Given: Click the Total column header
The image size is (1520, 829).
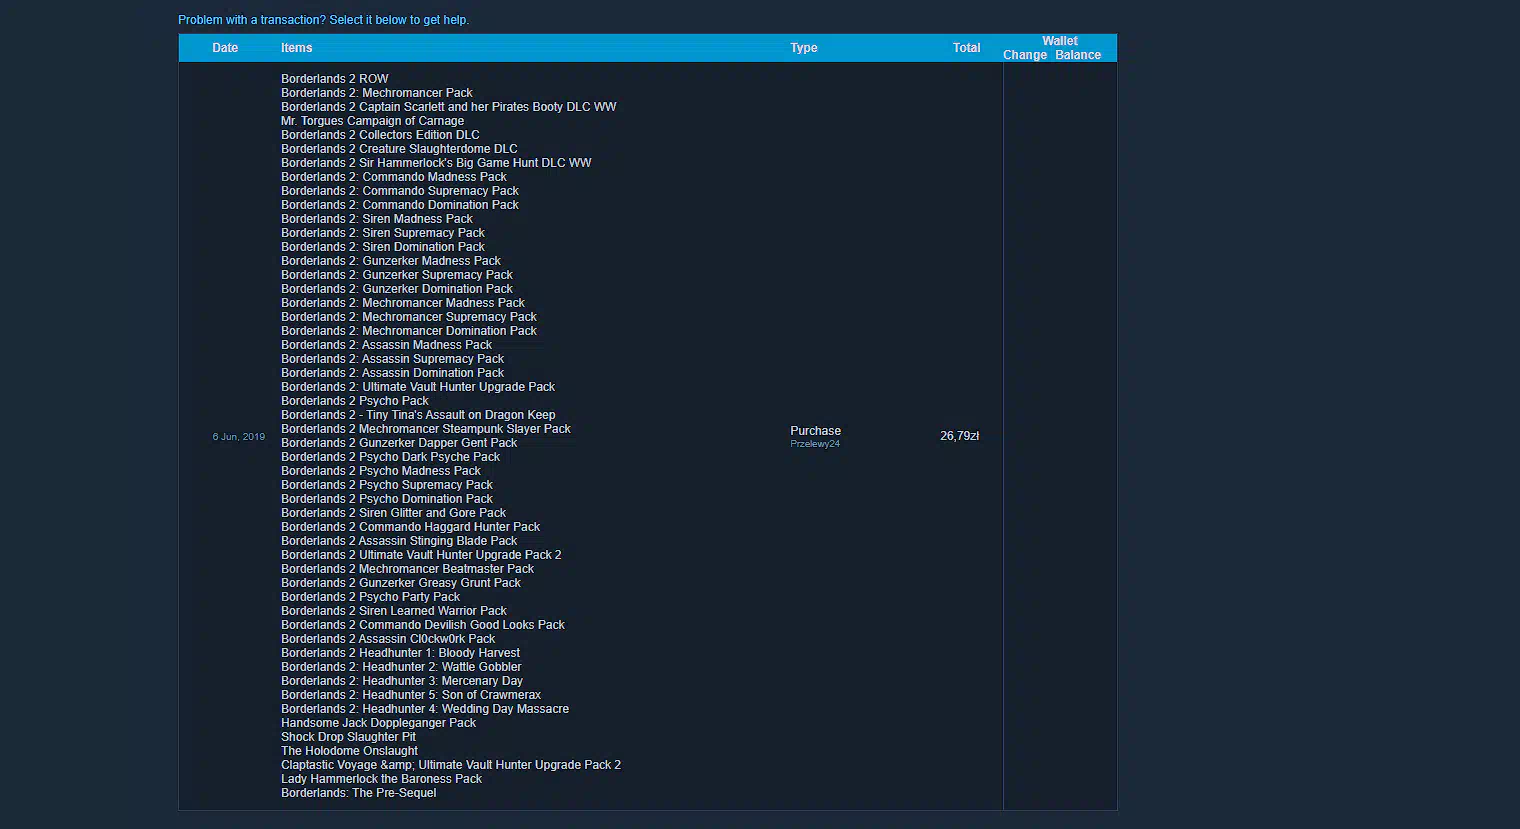Looking at the screenshot, I should pyautogui.click(x=966, y=48).
